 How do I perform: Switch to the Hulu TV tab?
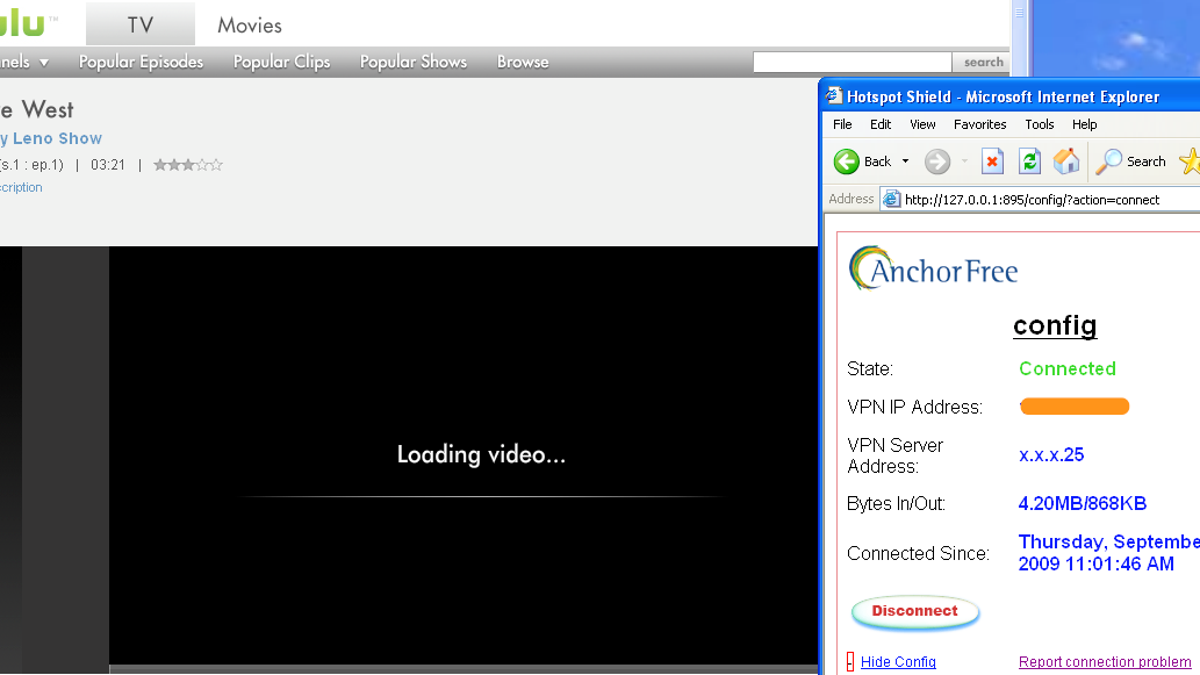click(x=140, y=25)
